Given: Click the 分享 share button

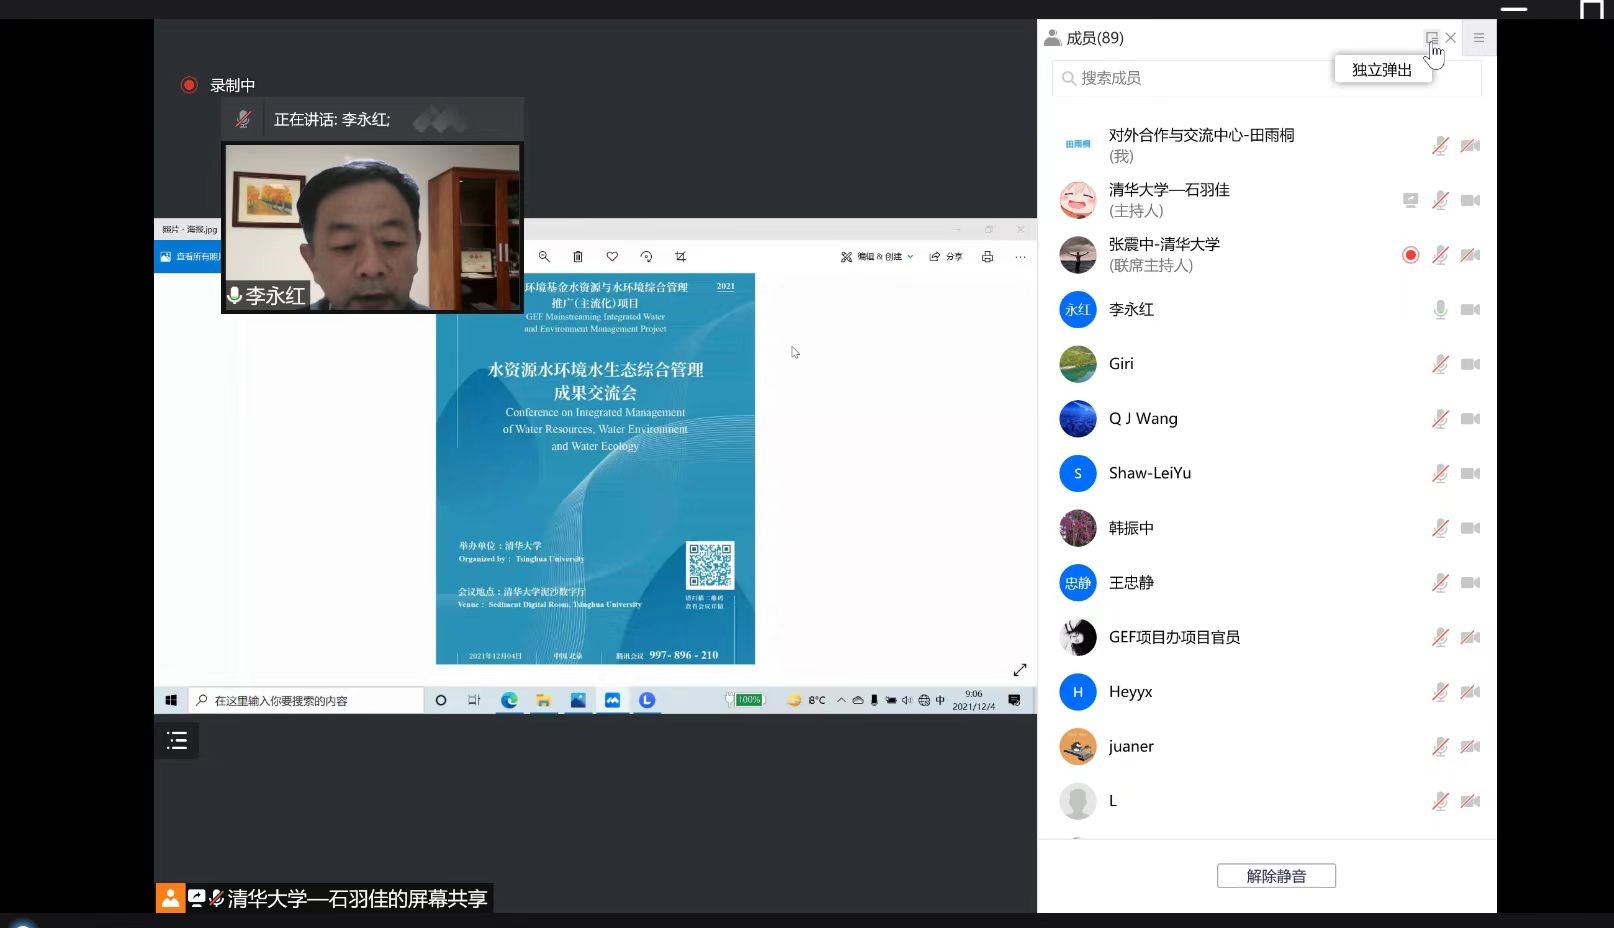Looking at the screenshot, I should pos(946,257).
